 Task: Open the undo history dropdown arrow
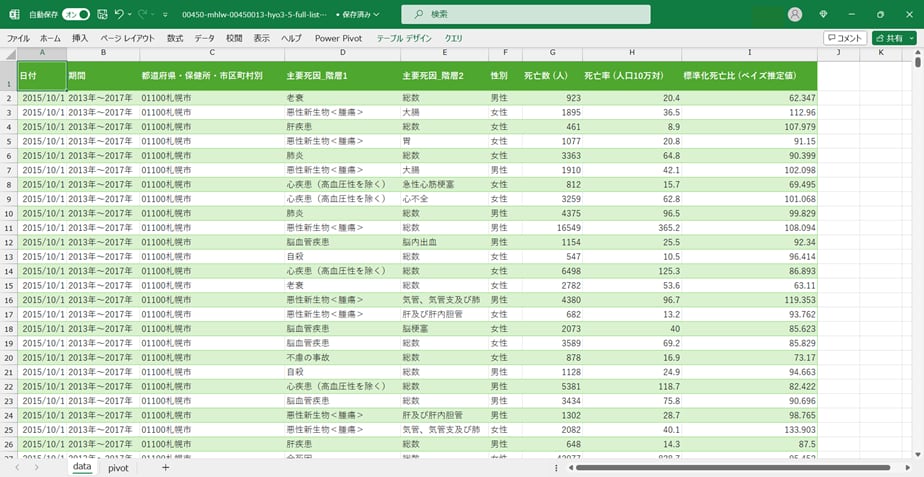[x=130, y=14]
